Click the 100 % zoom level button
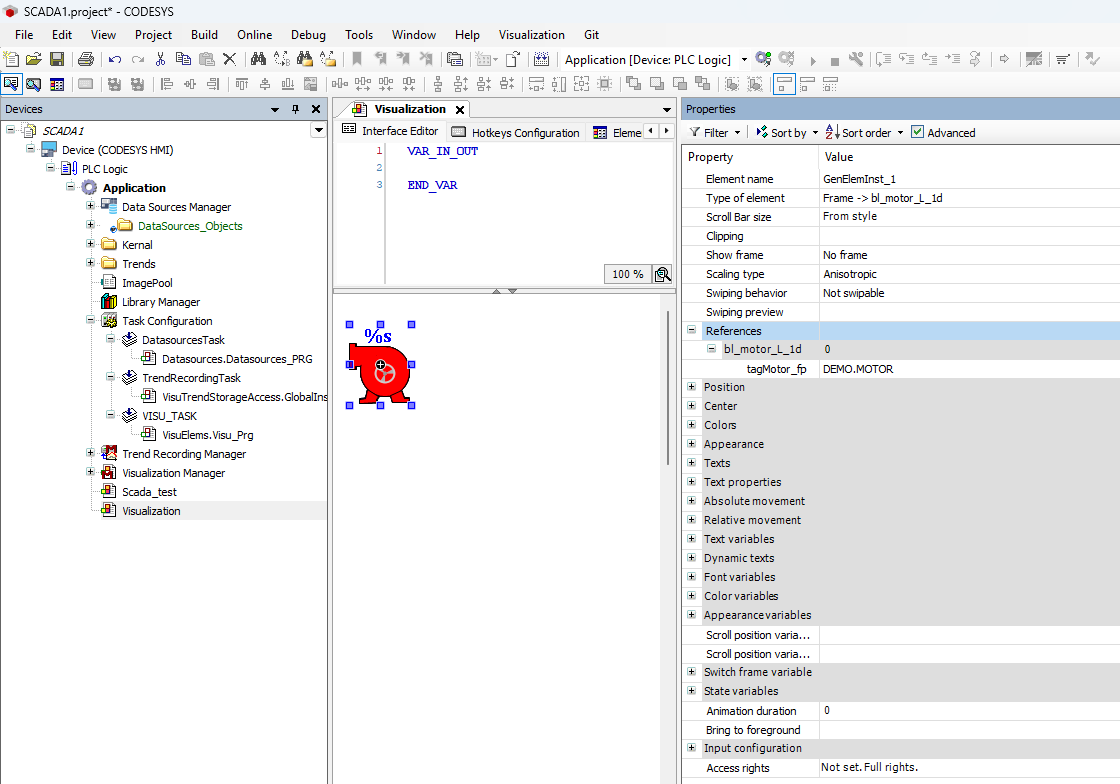 628,274
